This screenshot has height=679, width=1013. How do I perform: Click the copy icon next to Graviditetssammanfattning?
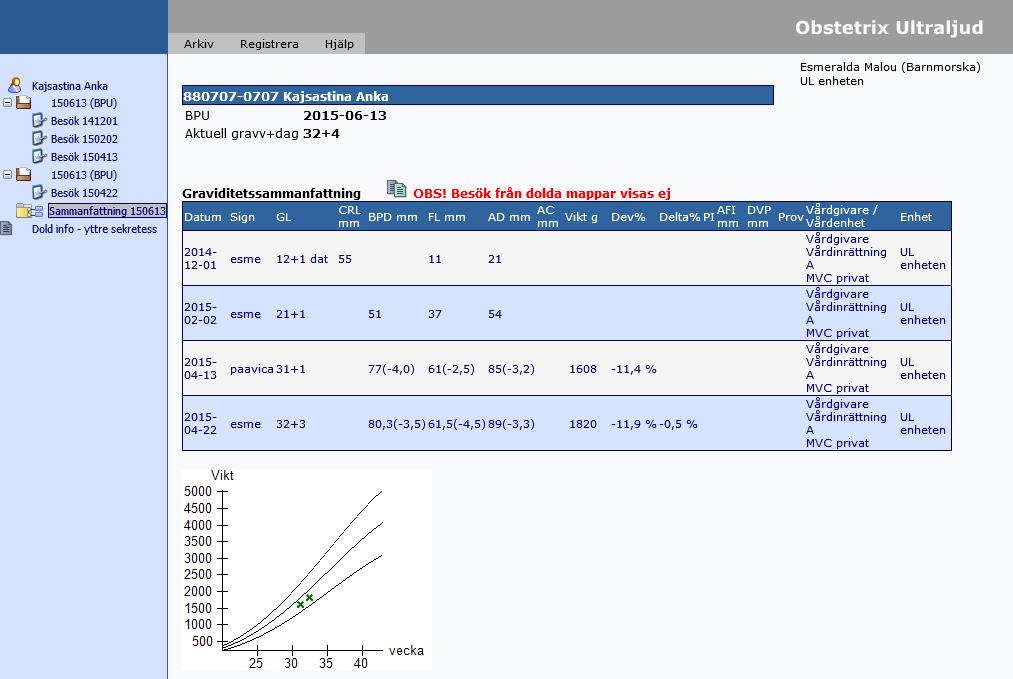tap(397, 189)
